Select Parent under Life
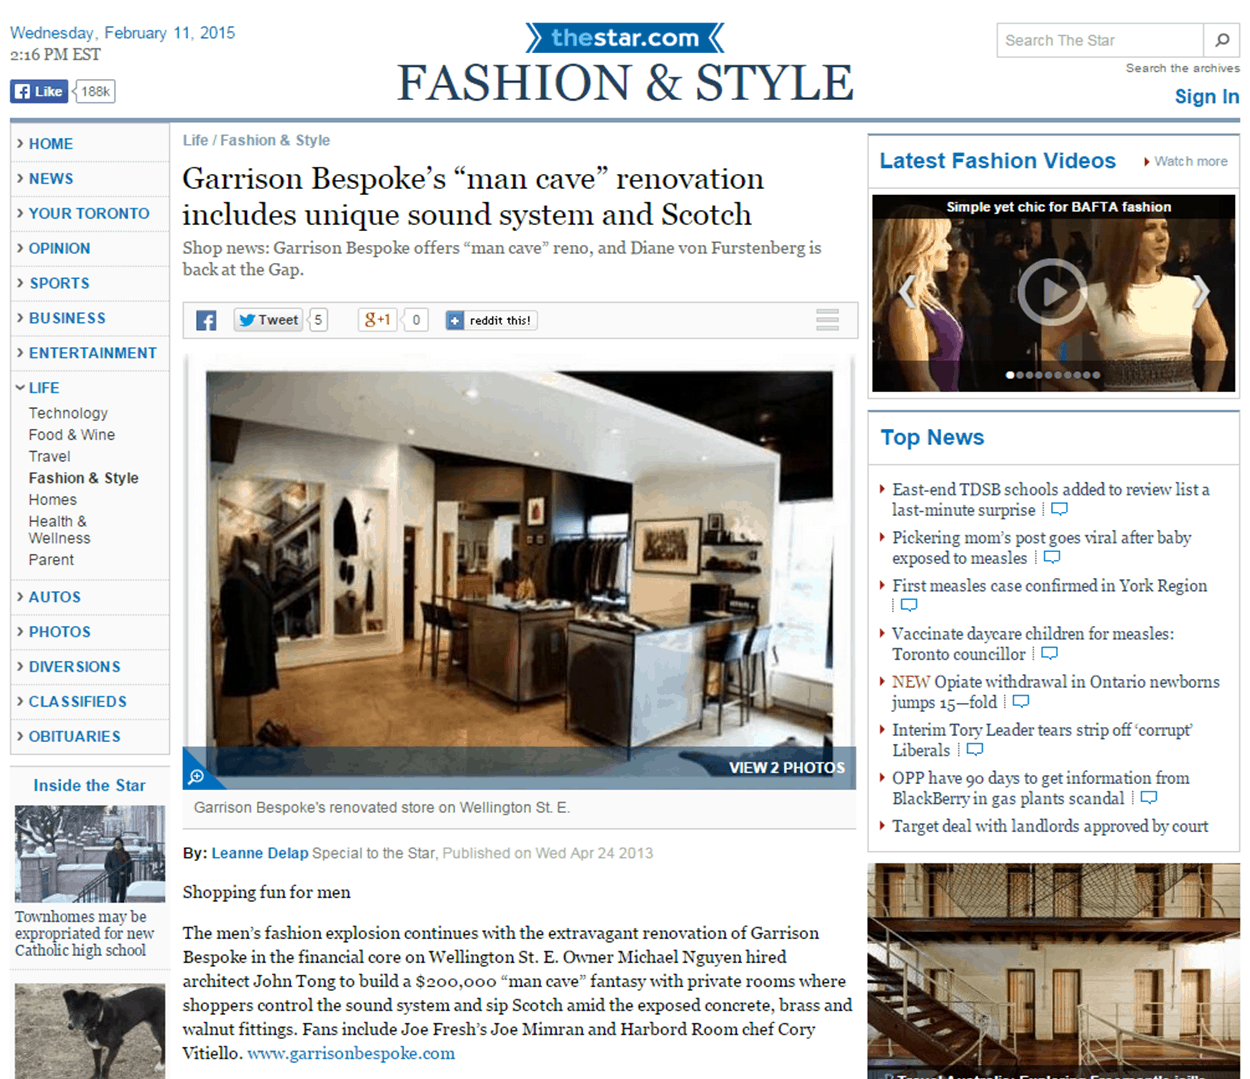Viewport: 1250px width, 1079px height. [51, 560]
